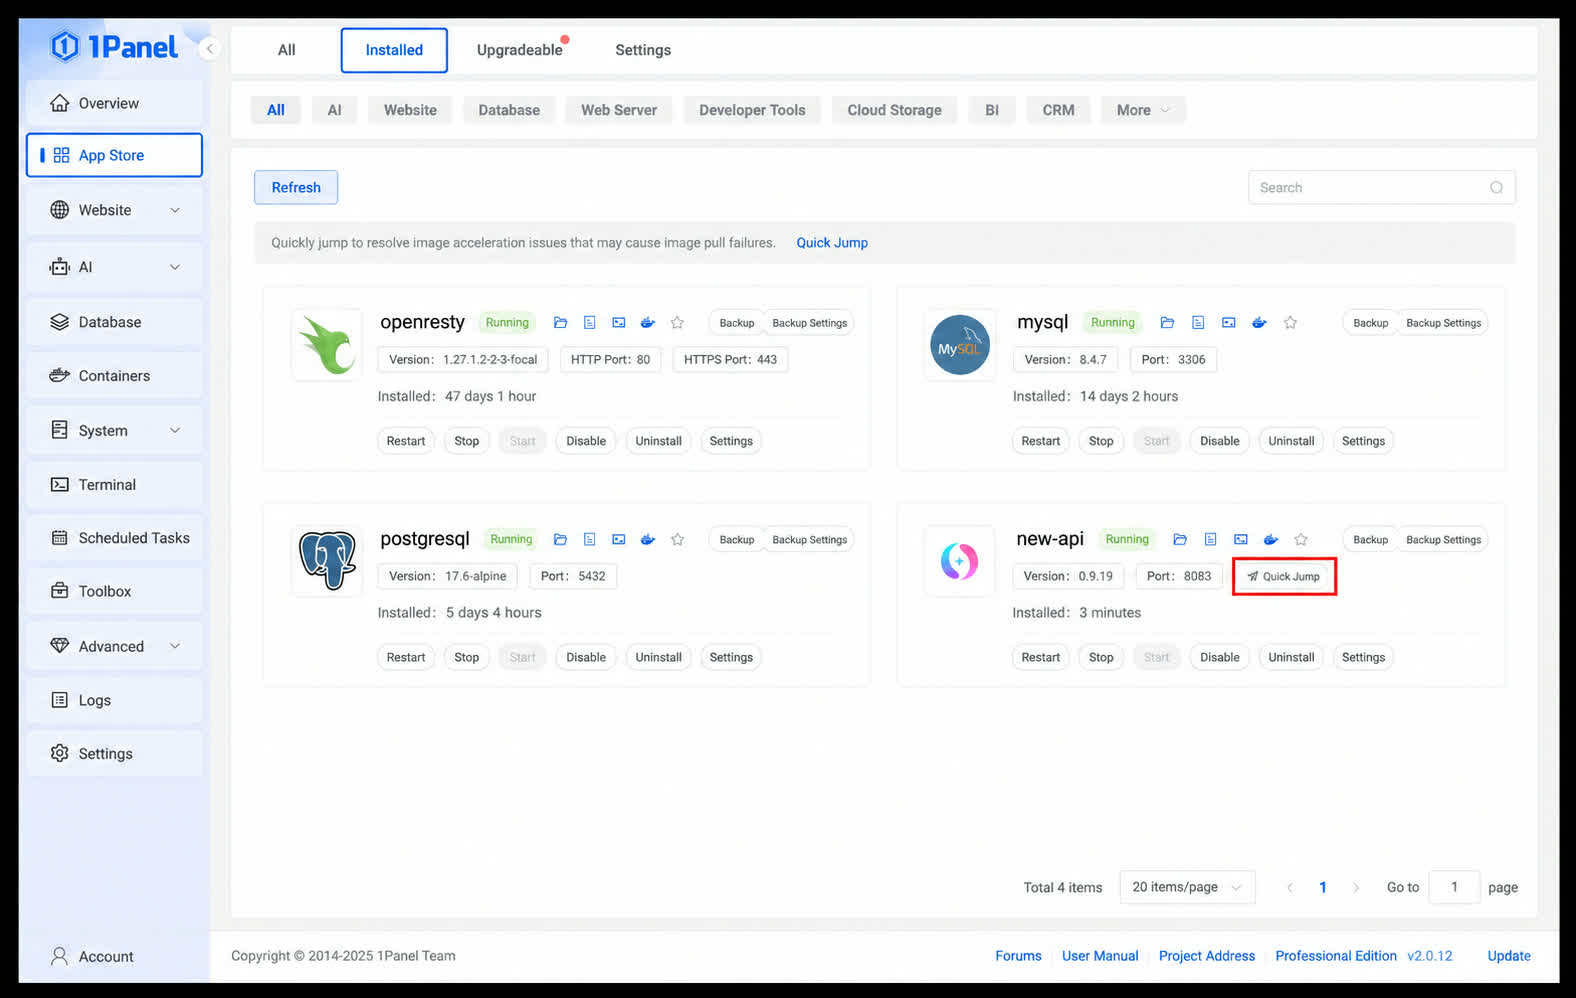View openresty's log document icon
The width and height of the screenshot is (1576, 998).
[x=589, y=323]
